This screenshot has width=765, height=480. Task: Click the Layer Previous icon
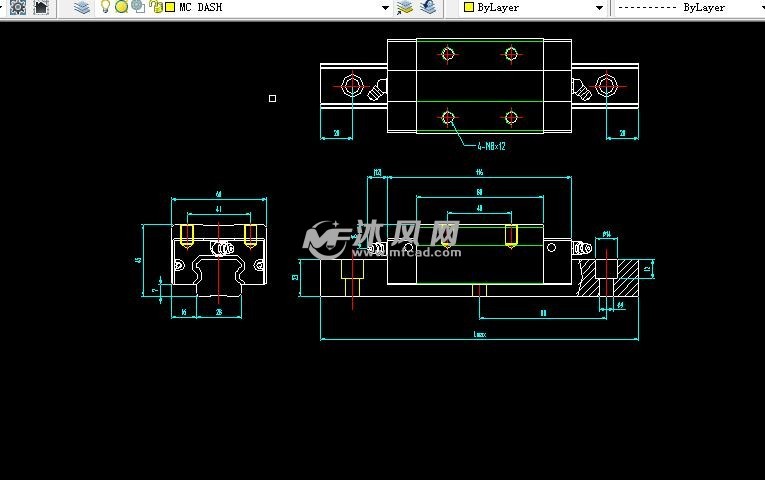pyautogui.click(x=428, y=7)
